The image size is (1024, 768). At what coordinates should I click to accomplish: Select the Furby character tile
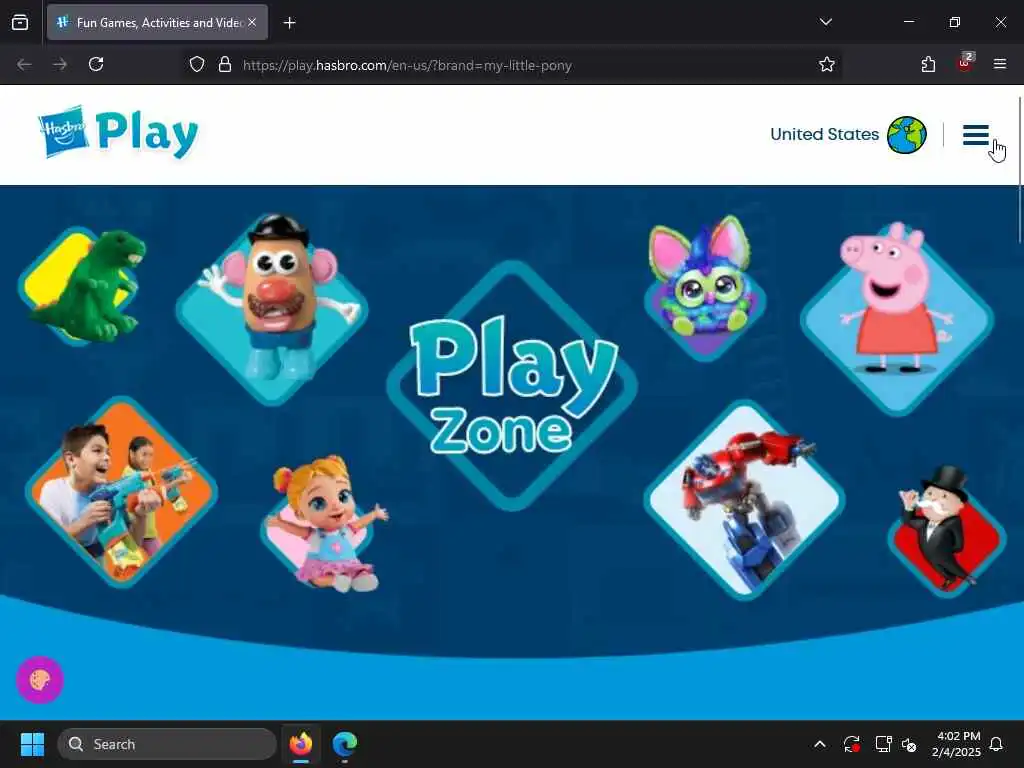[704, 288]
